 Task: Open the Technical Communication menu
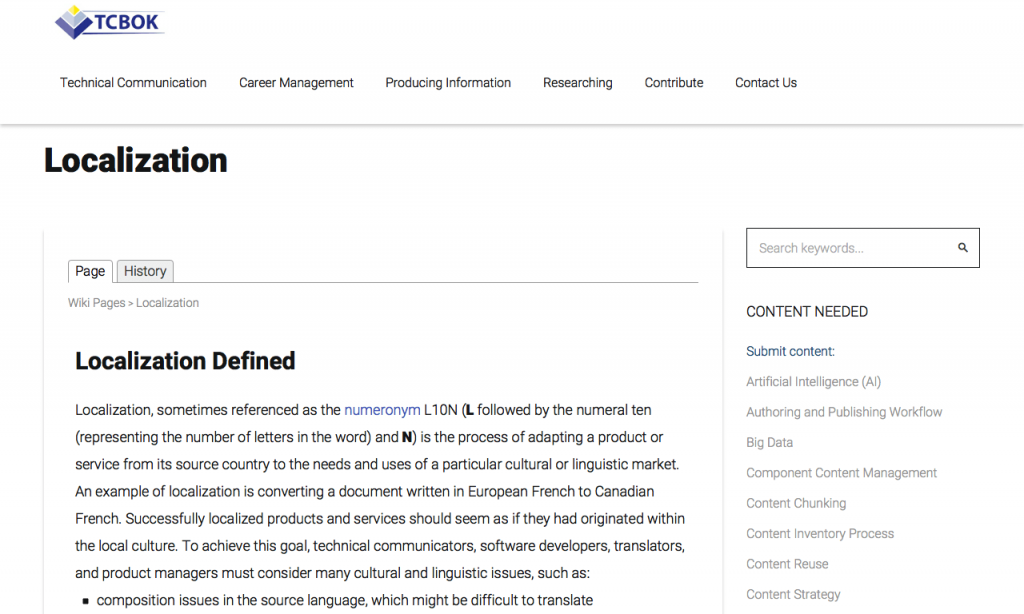(133, 83)
